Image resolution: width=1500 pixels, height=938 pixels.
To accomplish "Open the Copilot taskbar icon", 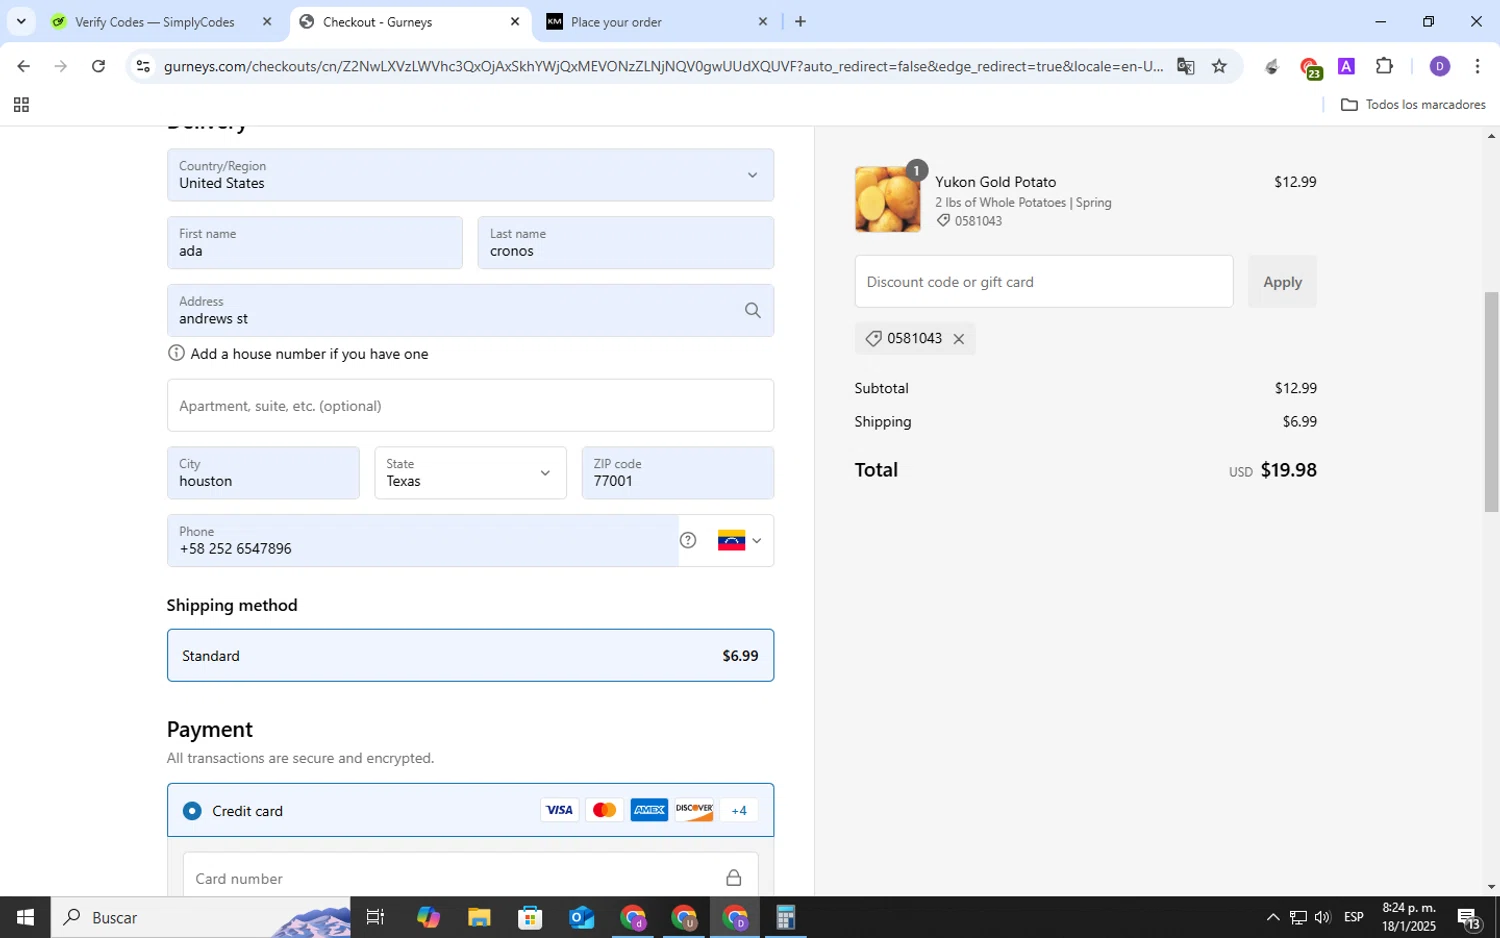I will [x=428, y=917].
